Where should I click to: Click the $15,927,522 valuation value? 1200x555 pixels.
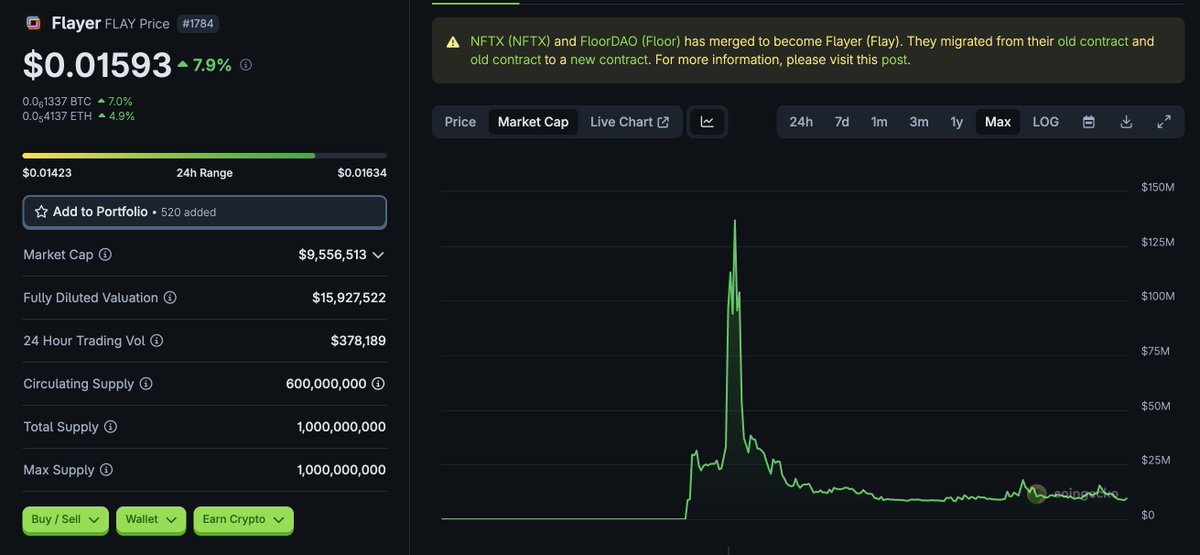(x=349, y=298)
